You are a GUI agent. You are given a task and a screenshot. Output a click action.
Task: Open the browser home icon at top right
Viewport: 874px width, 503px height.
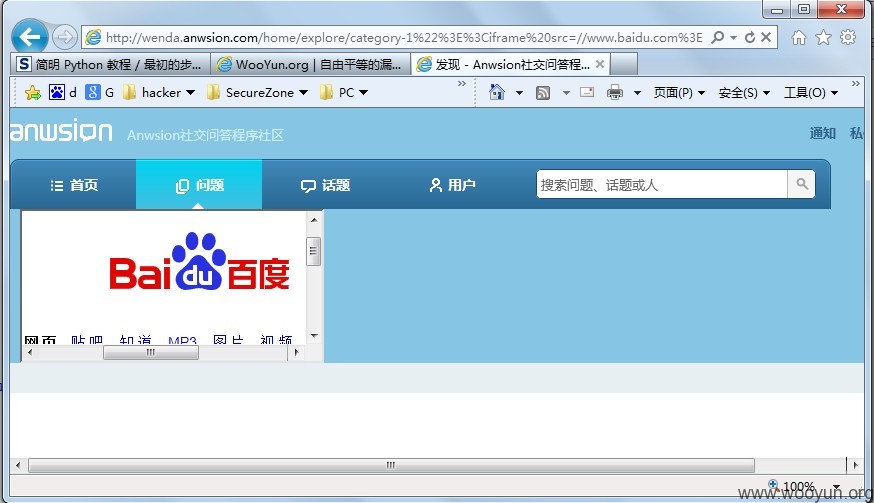(799, 37)
